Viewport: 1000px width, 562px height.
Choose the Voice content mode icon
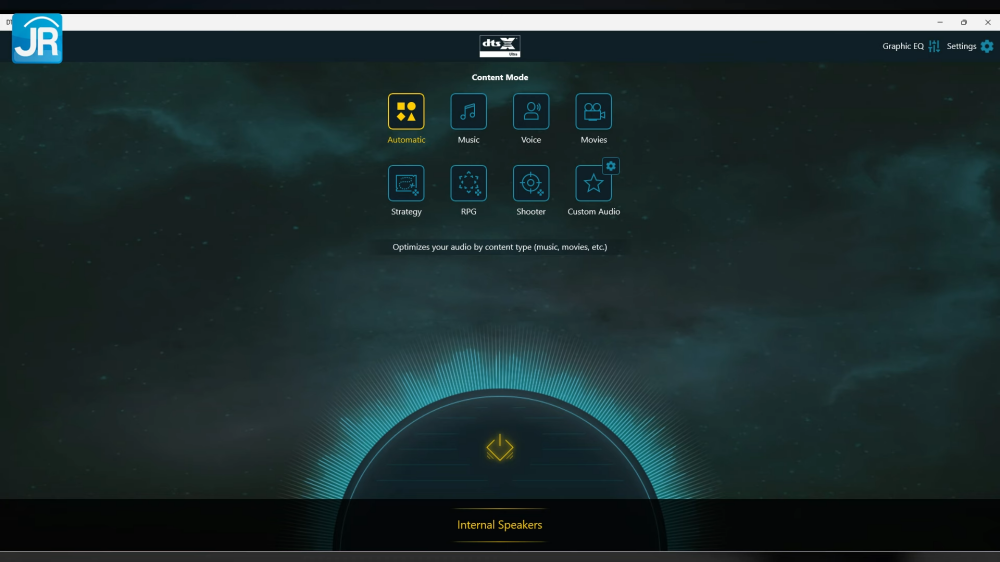(531, 112)
